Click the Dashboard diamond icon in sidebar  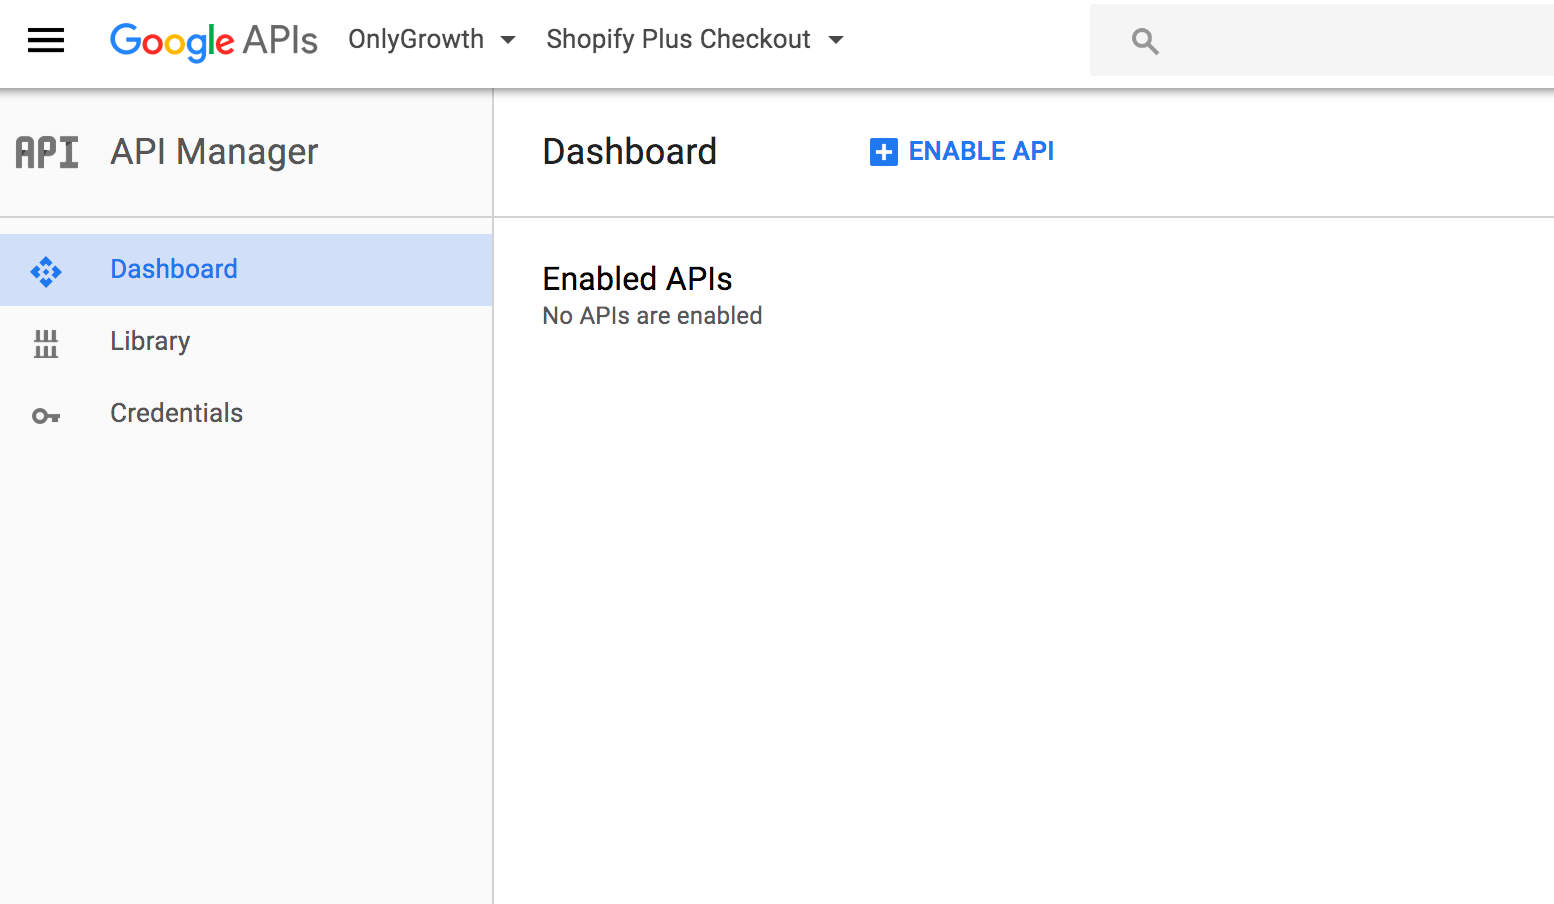tap(46, 271)
